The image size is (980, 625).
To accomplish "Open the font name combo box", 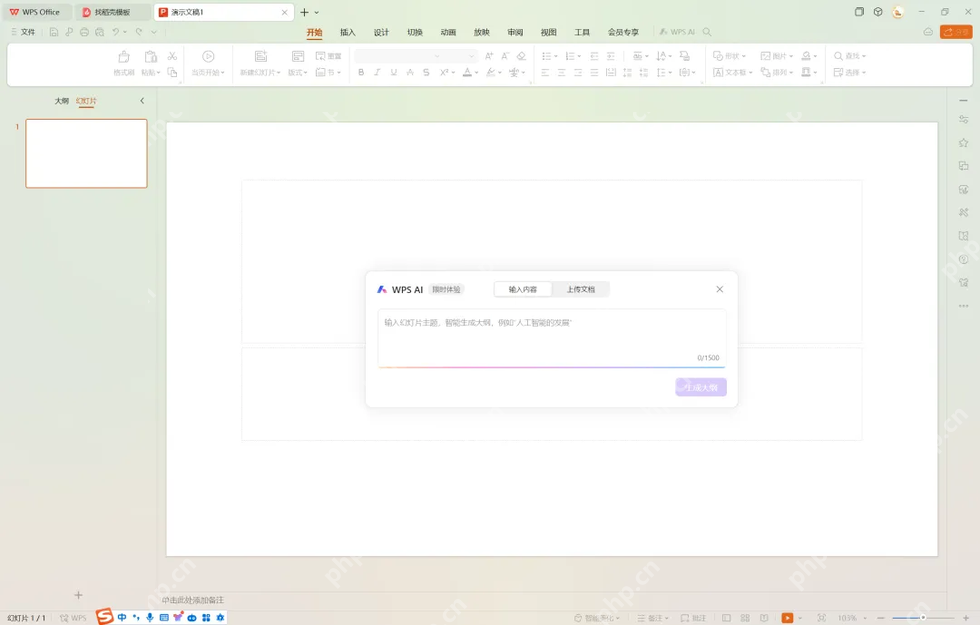I will click(x=398, y=56).
